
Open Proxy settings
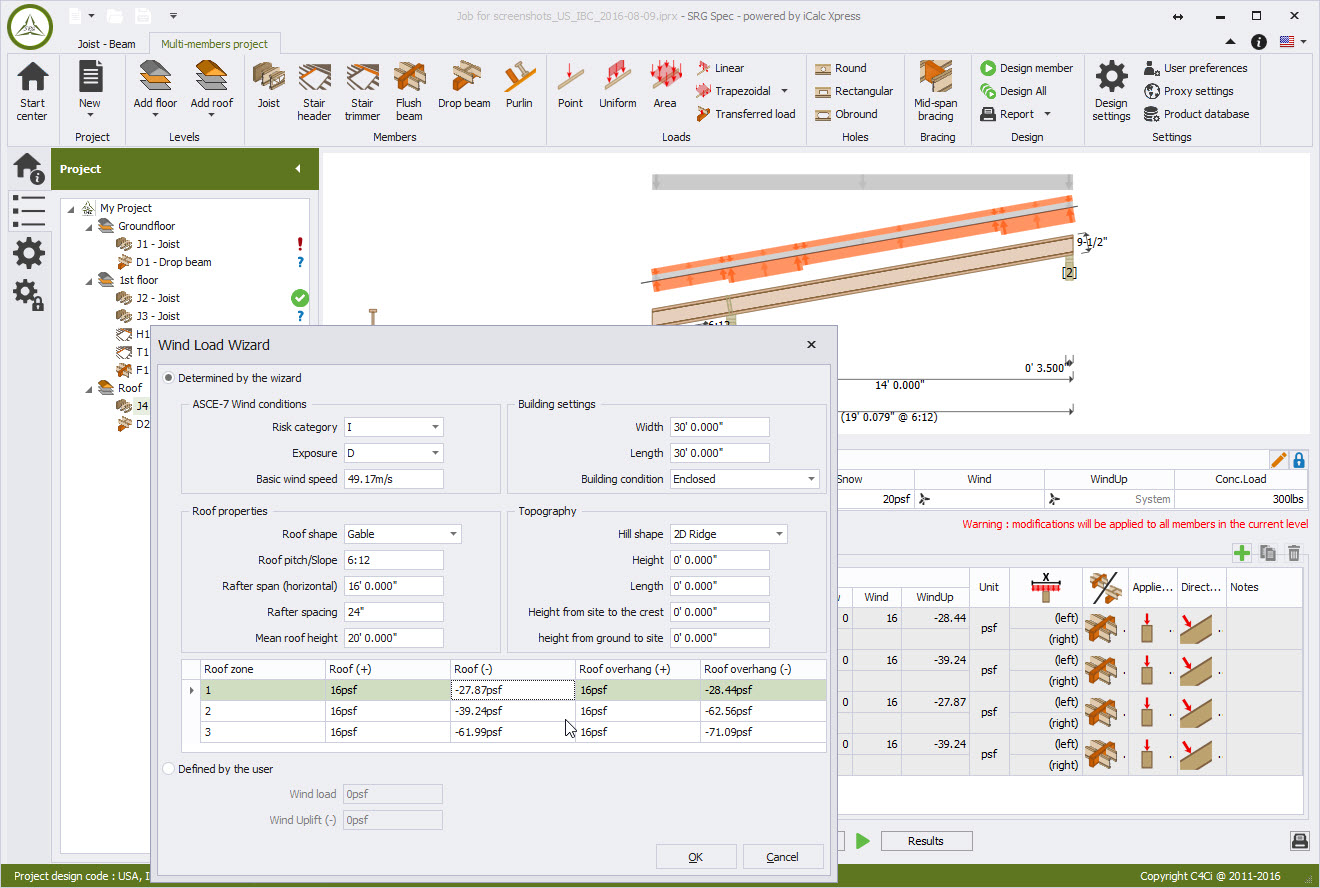(1188, 91)
